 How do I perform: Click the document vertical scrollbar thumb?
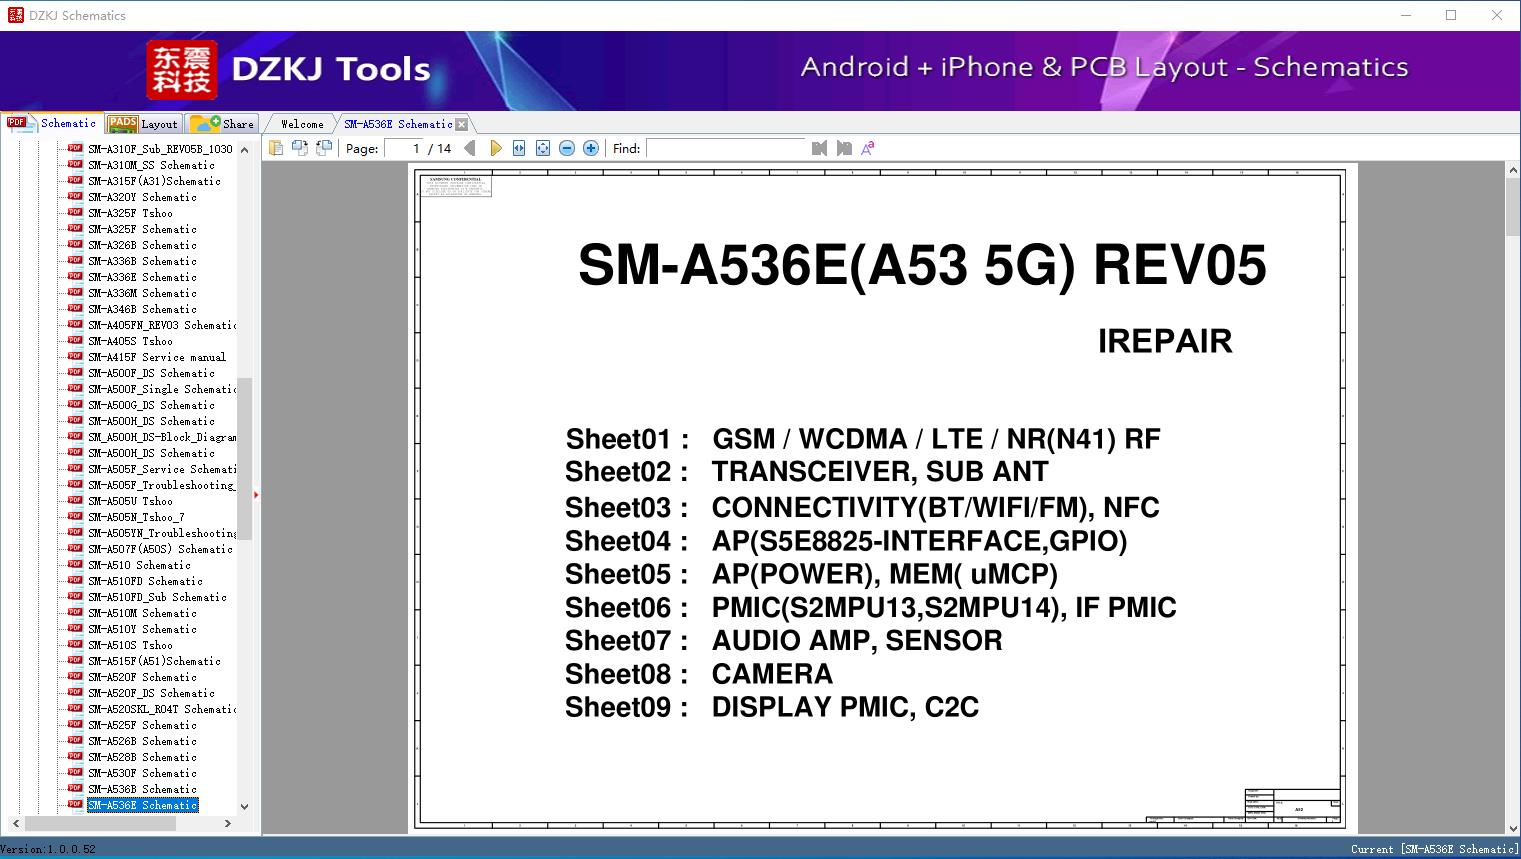pos(1513,208)
